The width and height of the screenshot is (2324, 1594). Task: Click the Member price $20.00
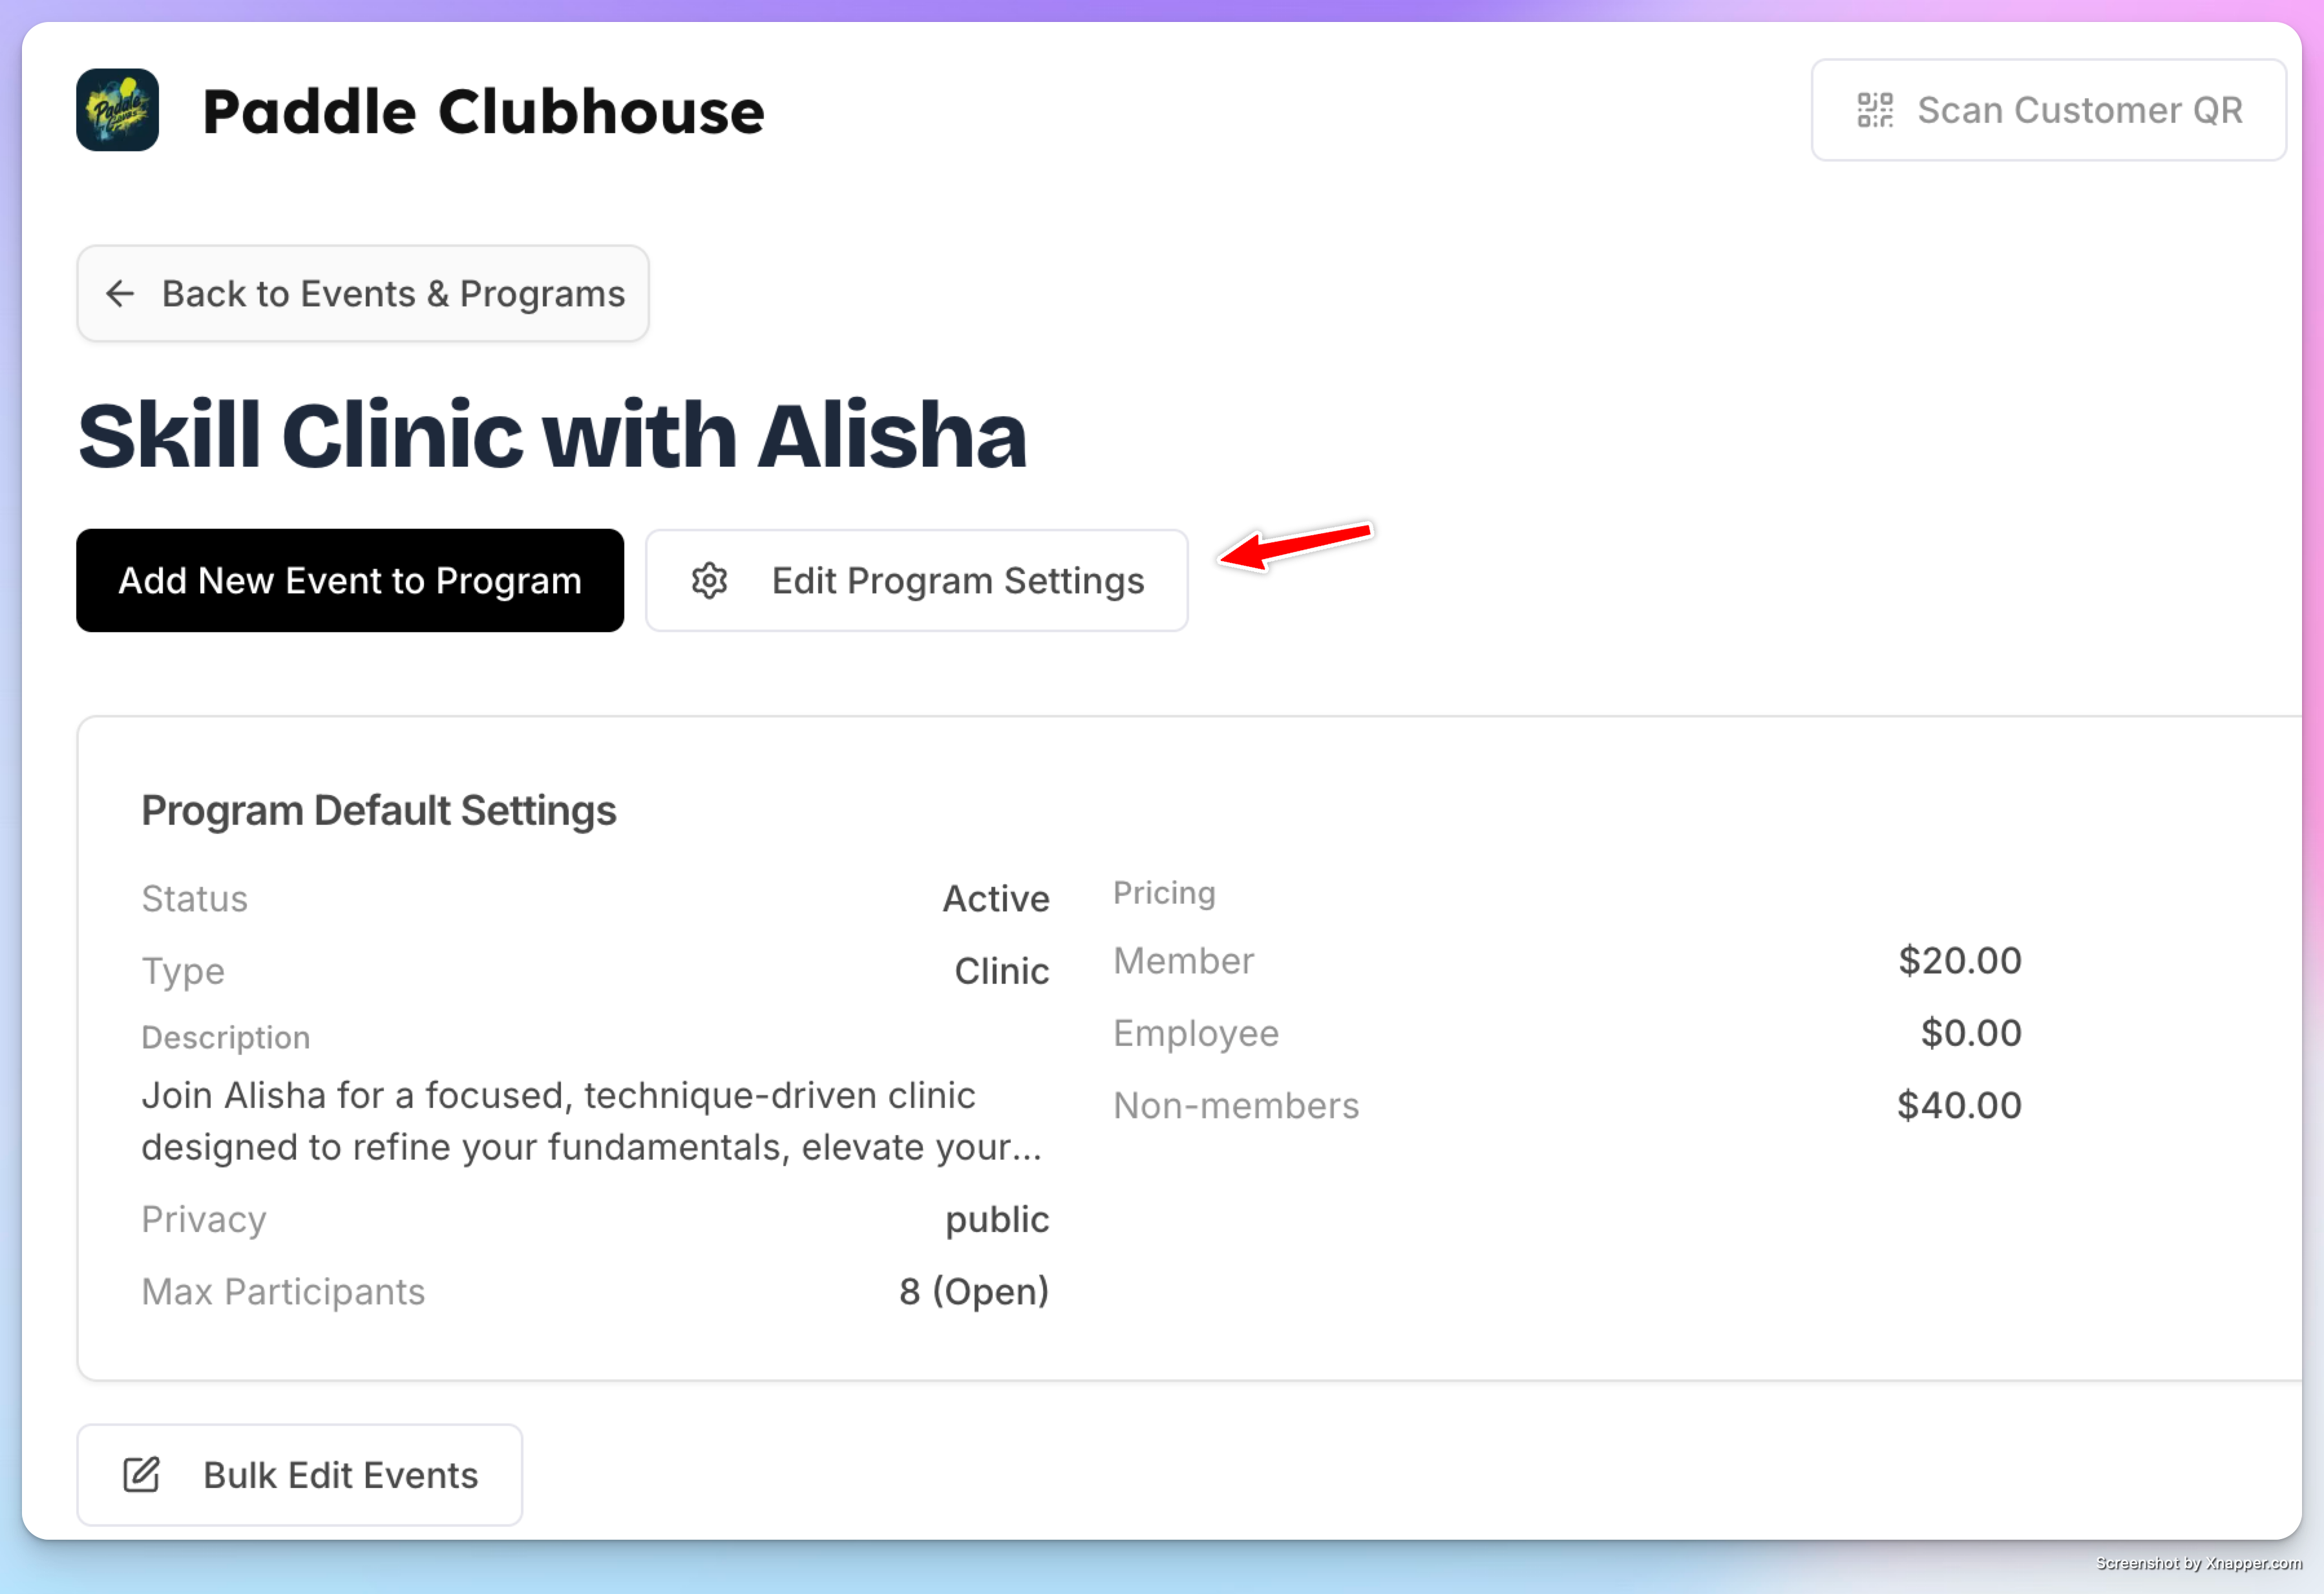click(1960, 961)
